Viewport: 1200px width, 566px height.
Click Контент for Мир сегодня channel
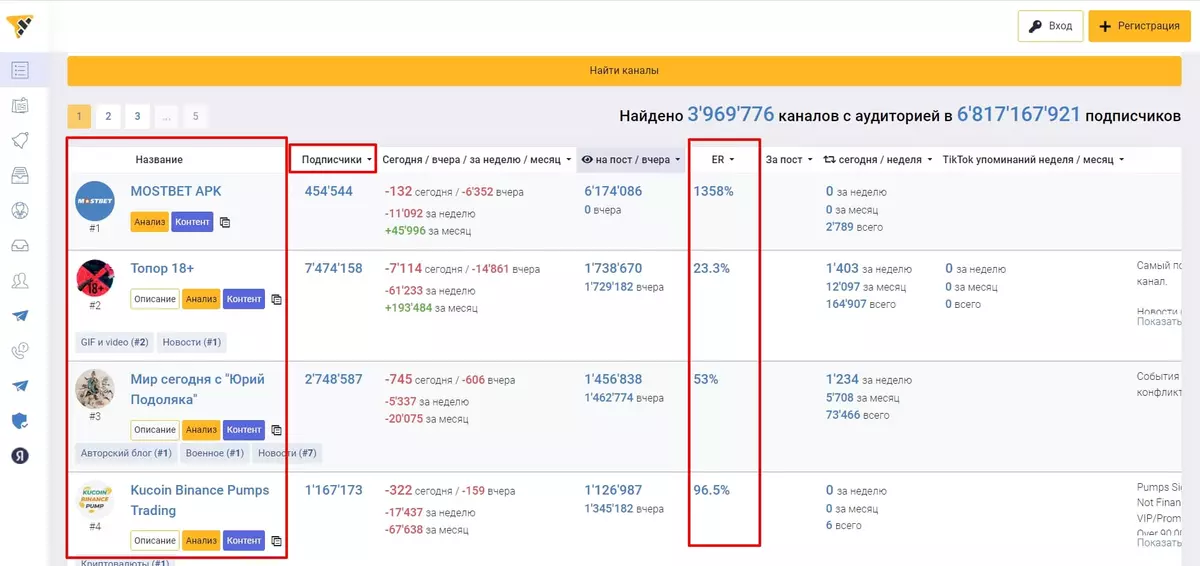coord(244,430)
